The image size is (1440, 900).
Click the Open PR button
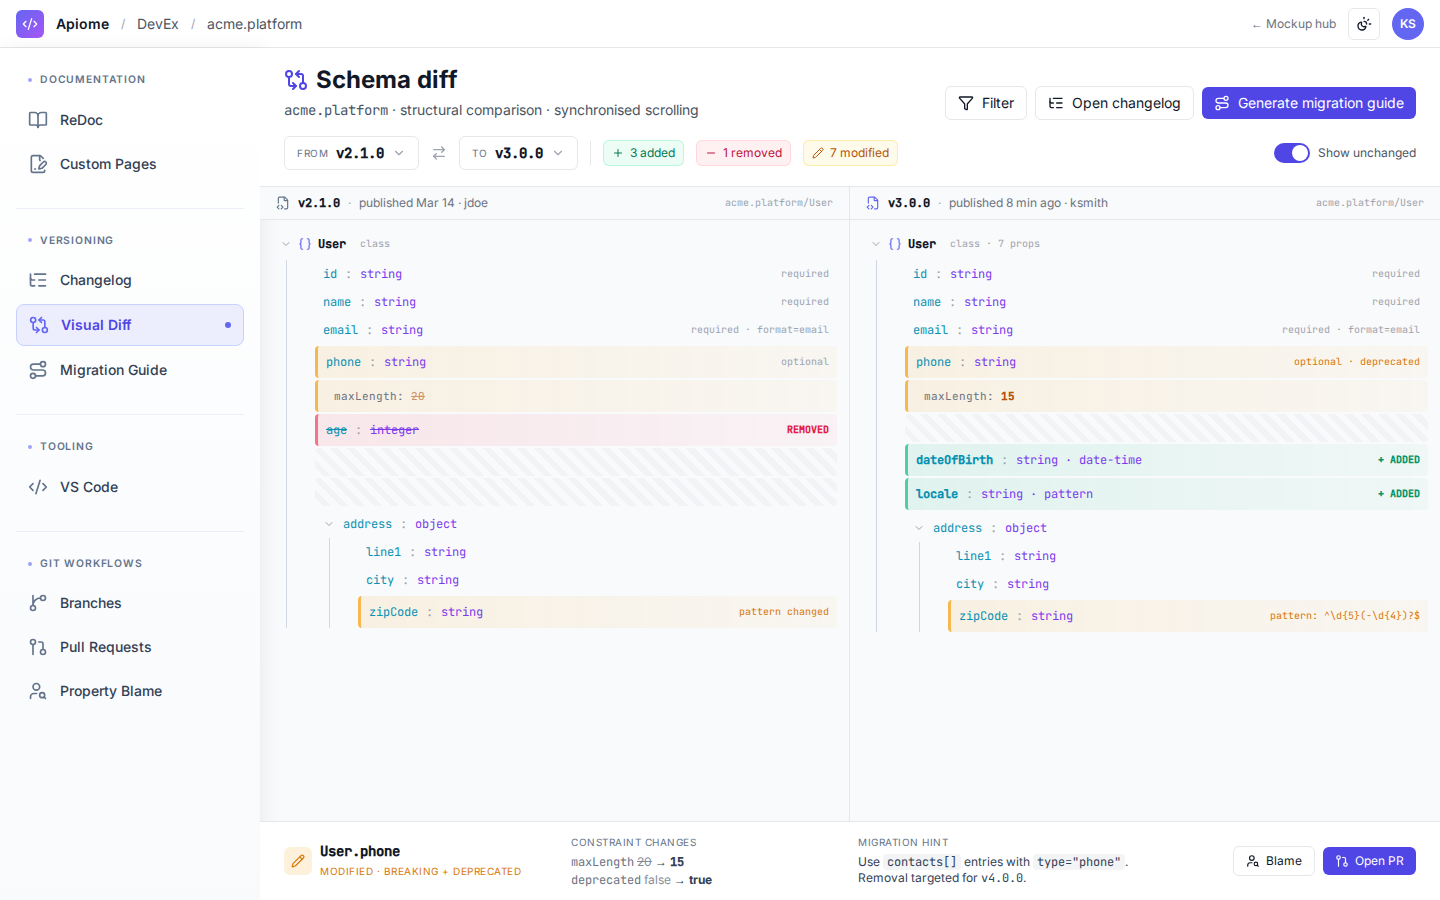tap(1369, 861)
